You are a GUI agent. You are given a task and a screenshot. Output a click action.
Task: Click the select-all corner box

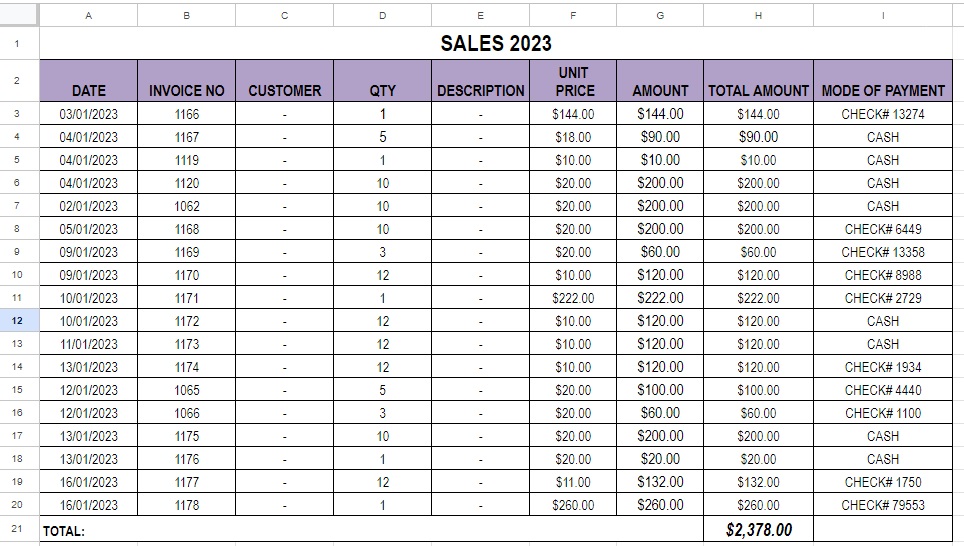[x=18, y=15]
